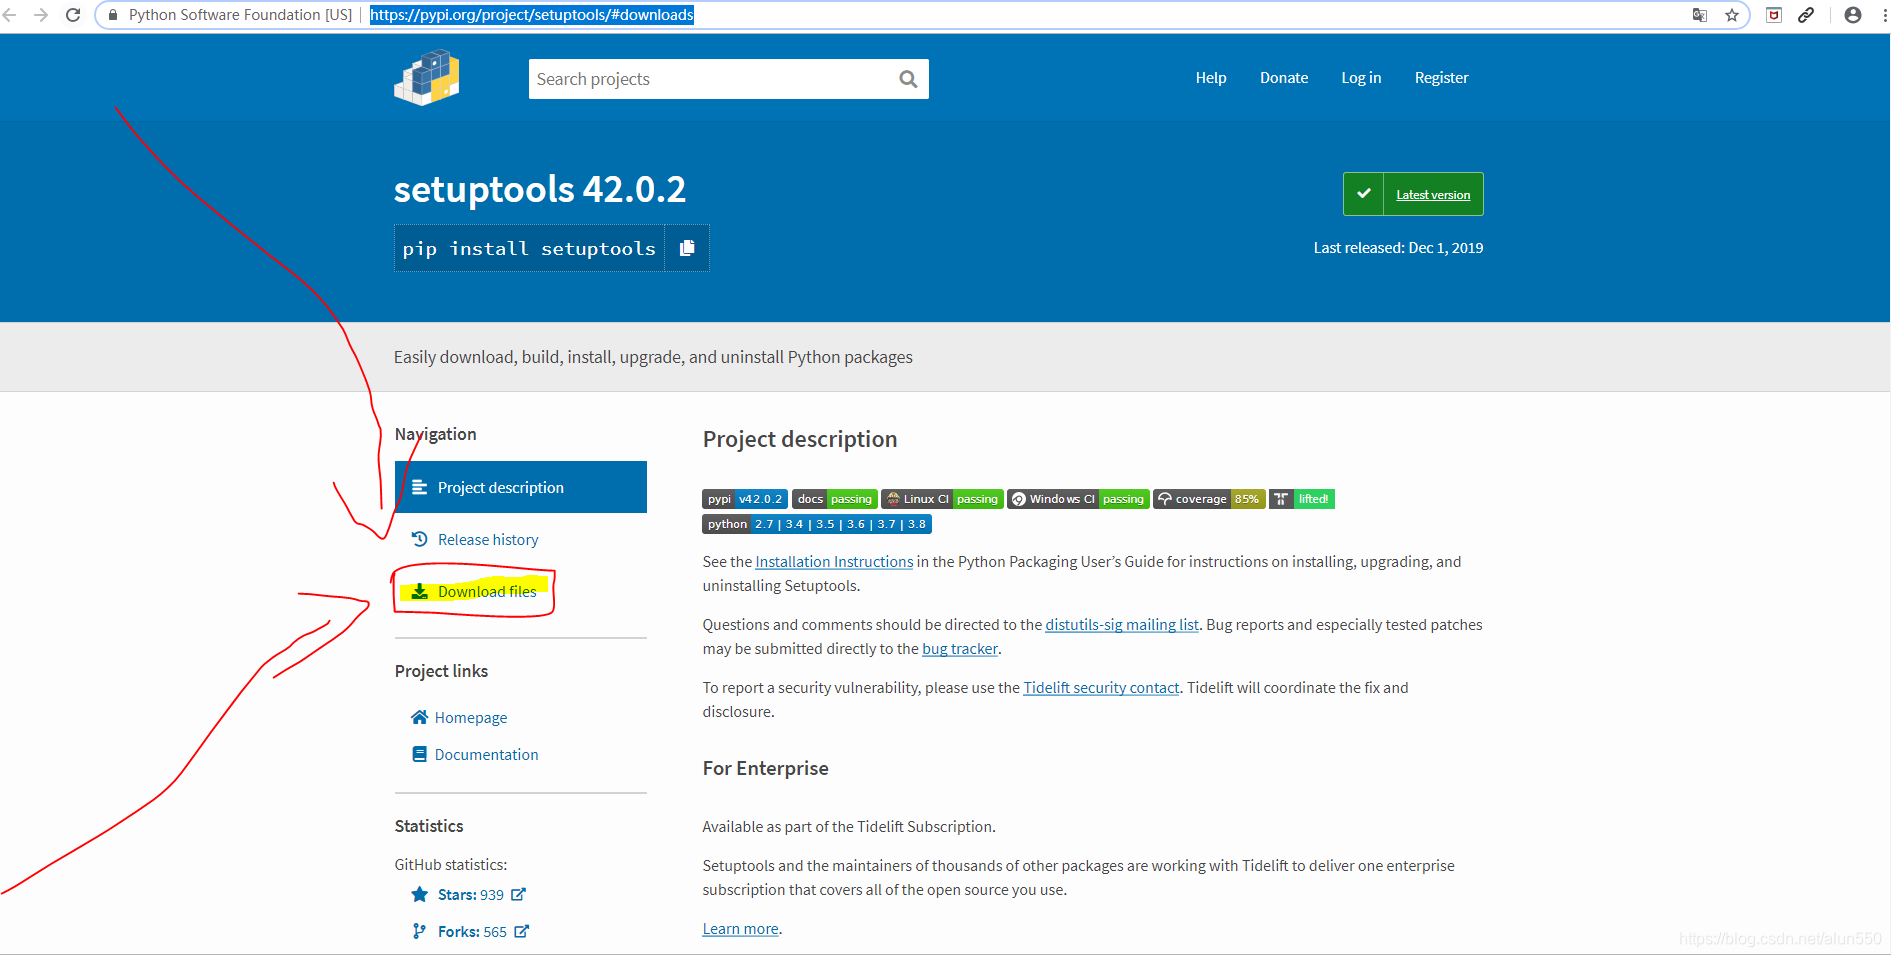Open the Release history tab
Image resolution: width=1891 pixels, height=957 pixels.
(x=488, y=540)
